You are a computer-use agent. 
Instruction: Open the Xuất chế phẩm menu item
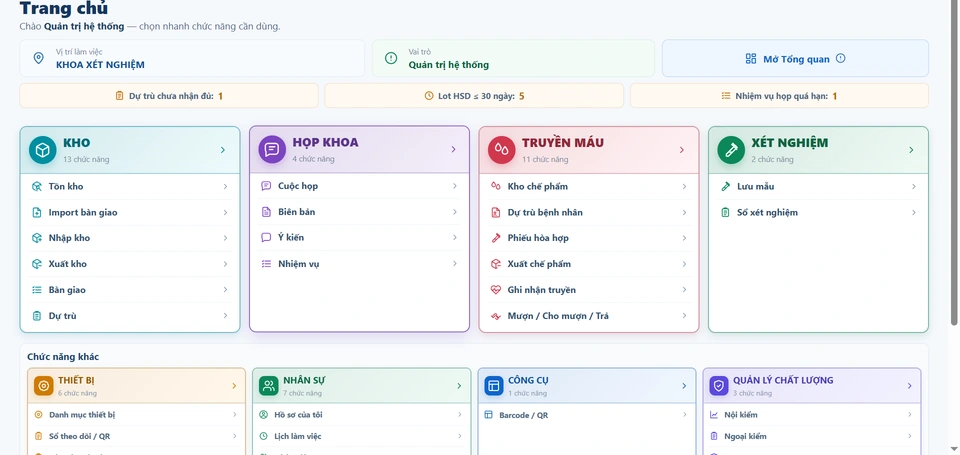point(589,264)
